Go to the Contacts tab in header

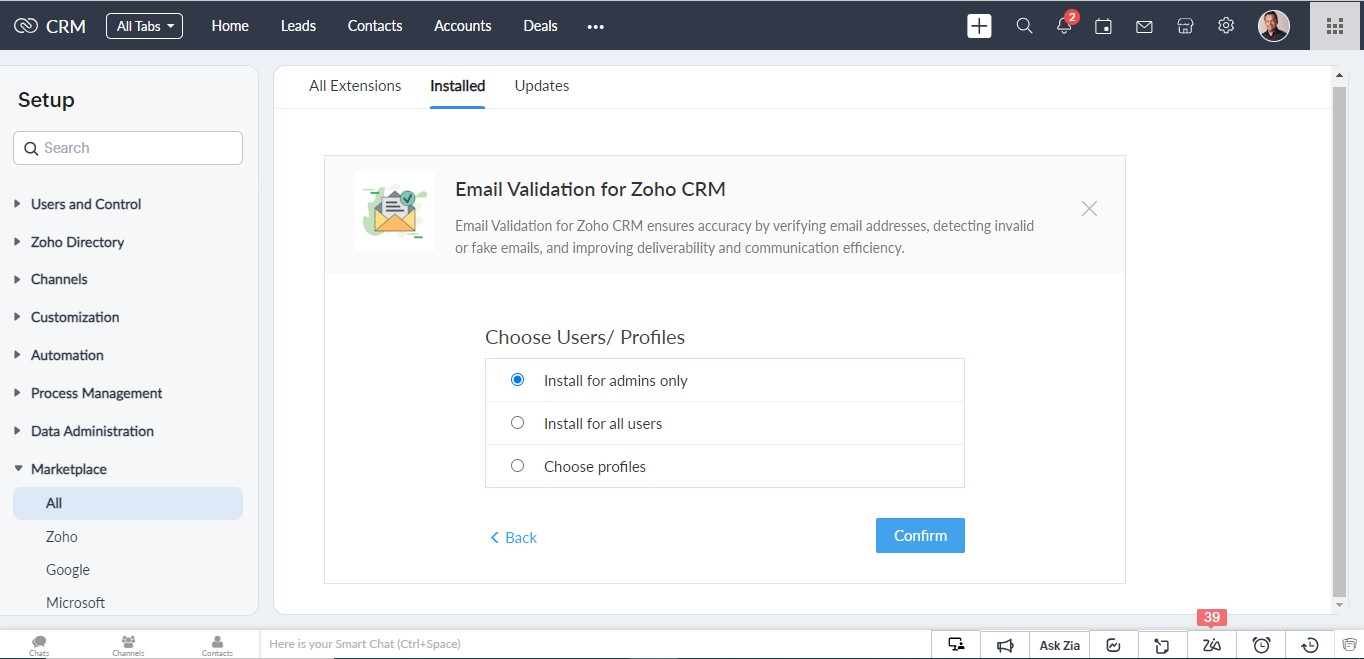375,26
